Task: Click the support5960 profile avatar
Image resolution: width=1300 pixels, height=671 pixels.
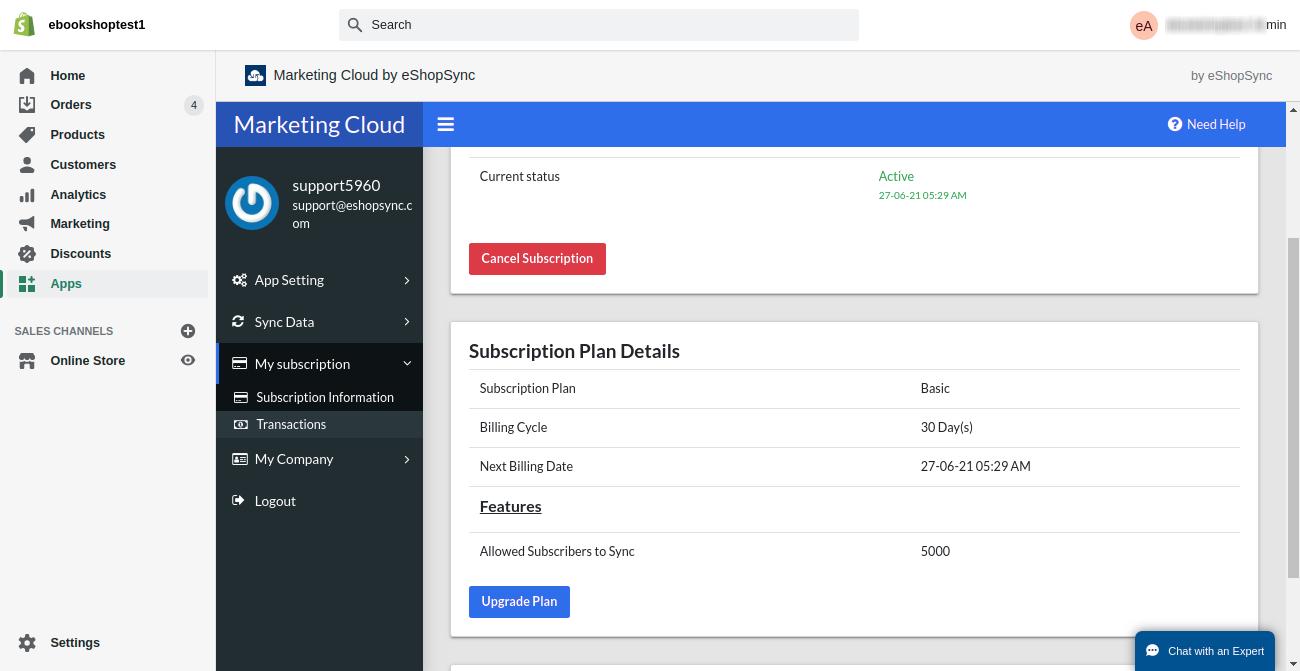Action: pyautogui.click(x=252, y=203)
